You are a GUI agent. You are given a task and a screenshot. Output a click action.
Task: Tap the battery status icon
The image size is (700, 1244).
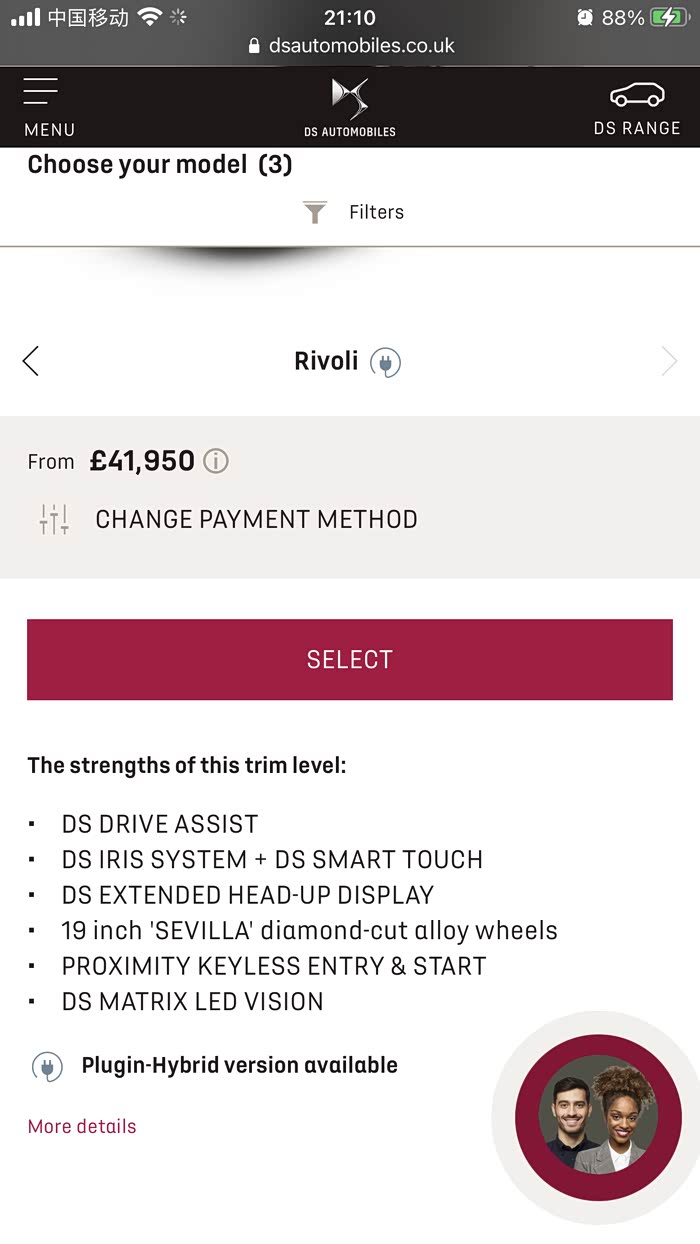[x=667, y=18]
